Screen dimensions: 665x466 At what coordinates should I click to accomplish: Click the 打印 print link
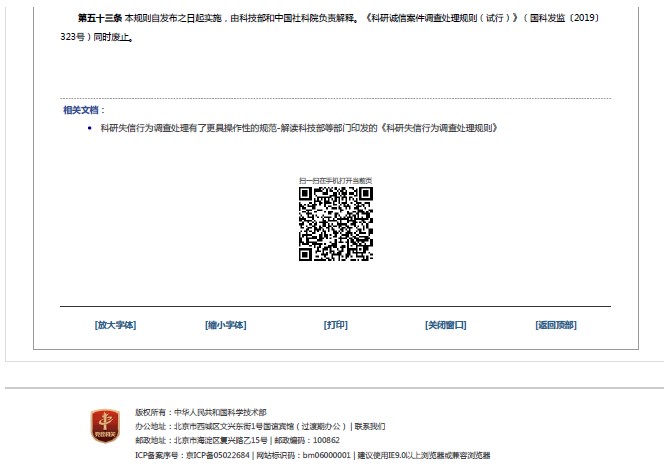tap(336, 325)
